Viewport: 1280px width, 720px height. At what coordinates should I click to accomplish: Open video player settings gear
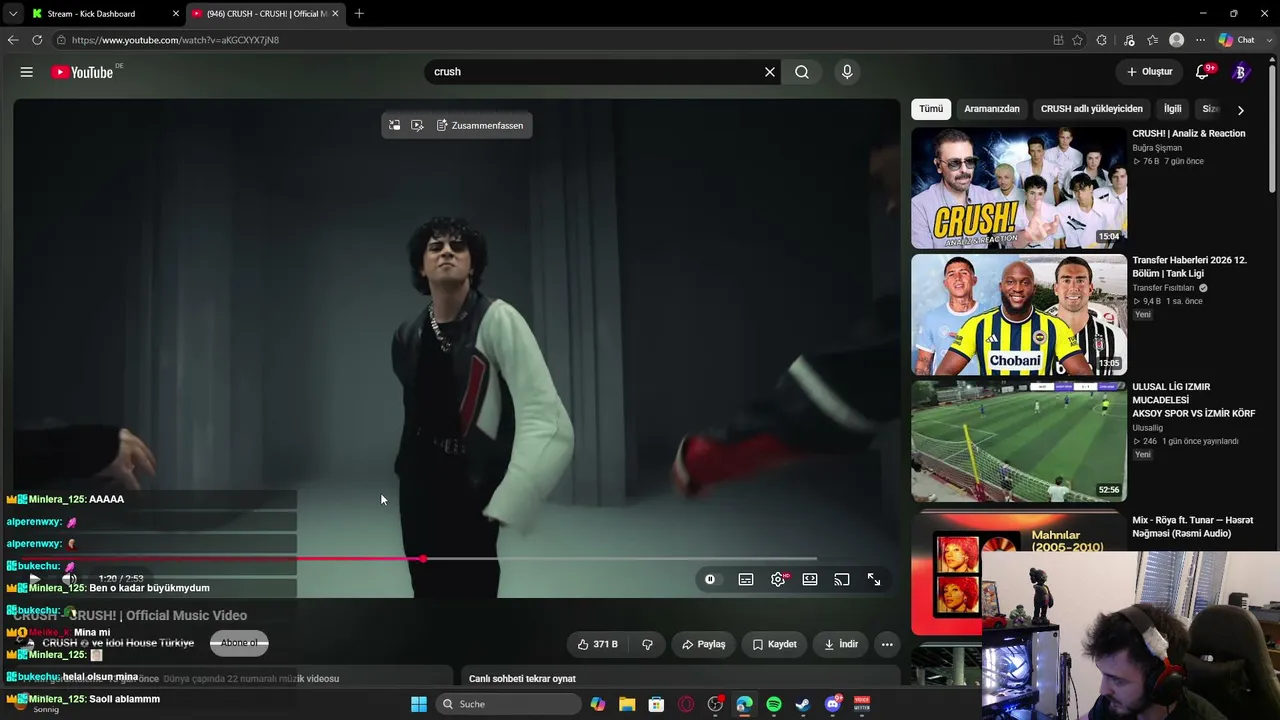coord(778,579)
